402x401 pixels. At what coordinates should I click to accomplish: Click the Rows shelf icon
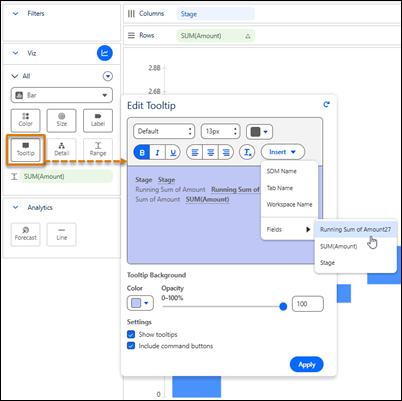pos(131,35)
